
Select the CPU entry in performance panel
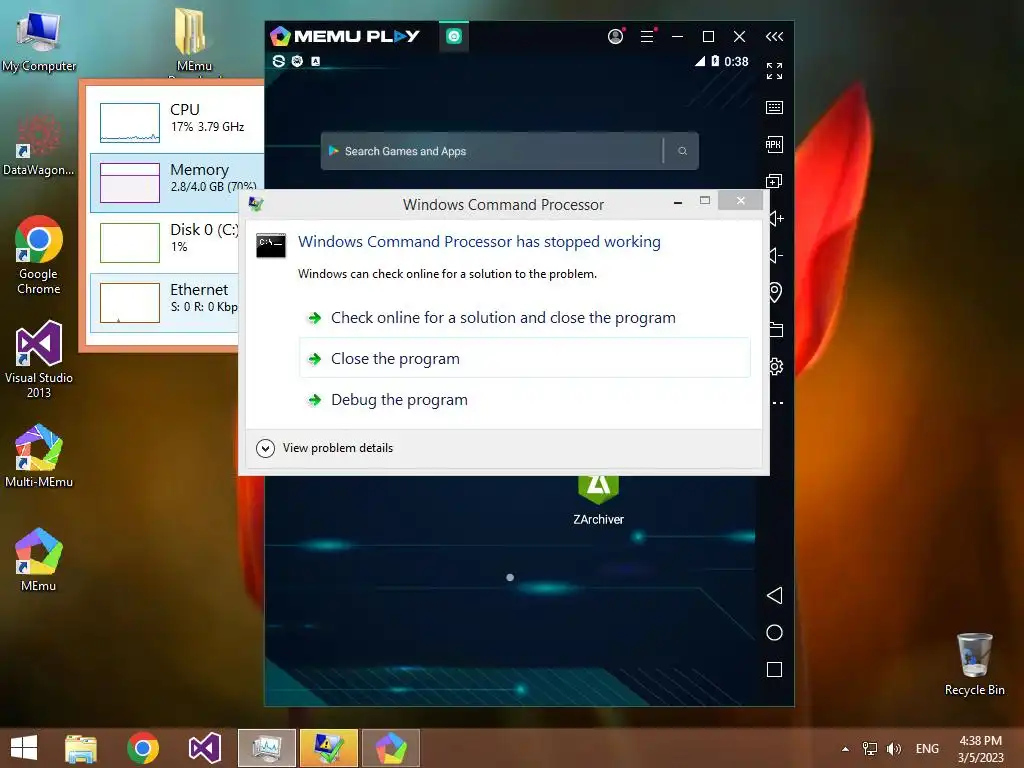pyautogui.click(x=177, y=121)
